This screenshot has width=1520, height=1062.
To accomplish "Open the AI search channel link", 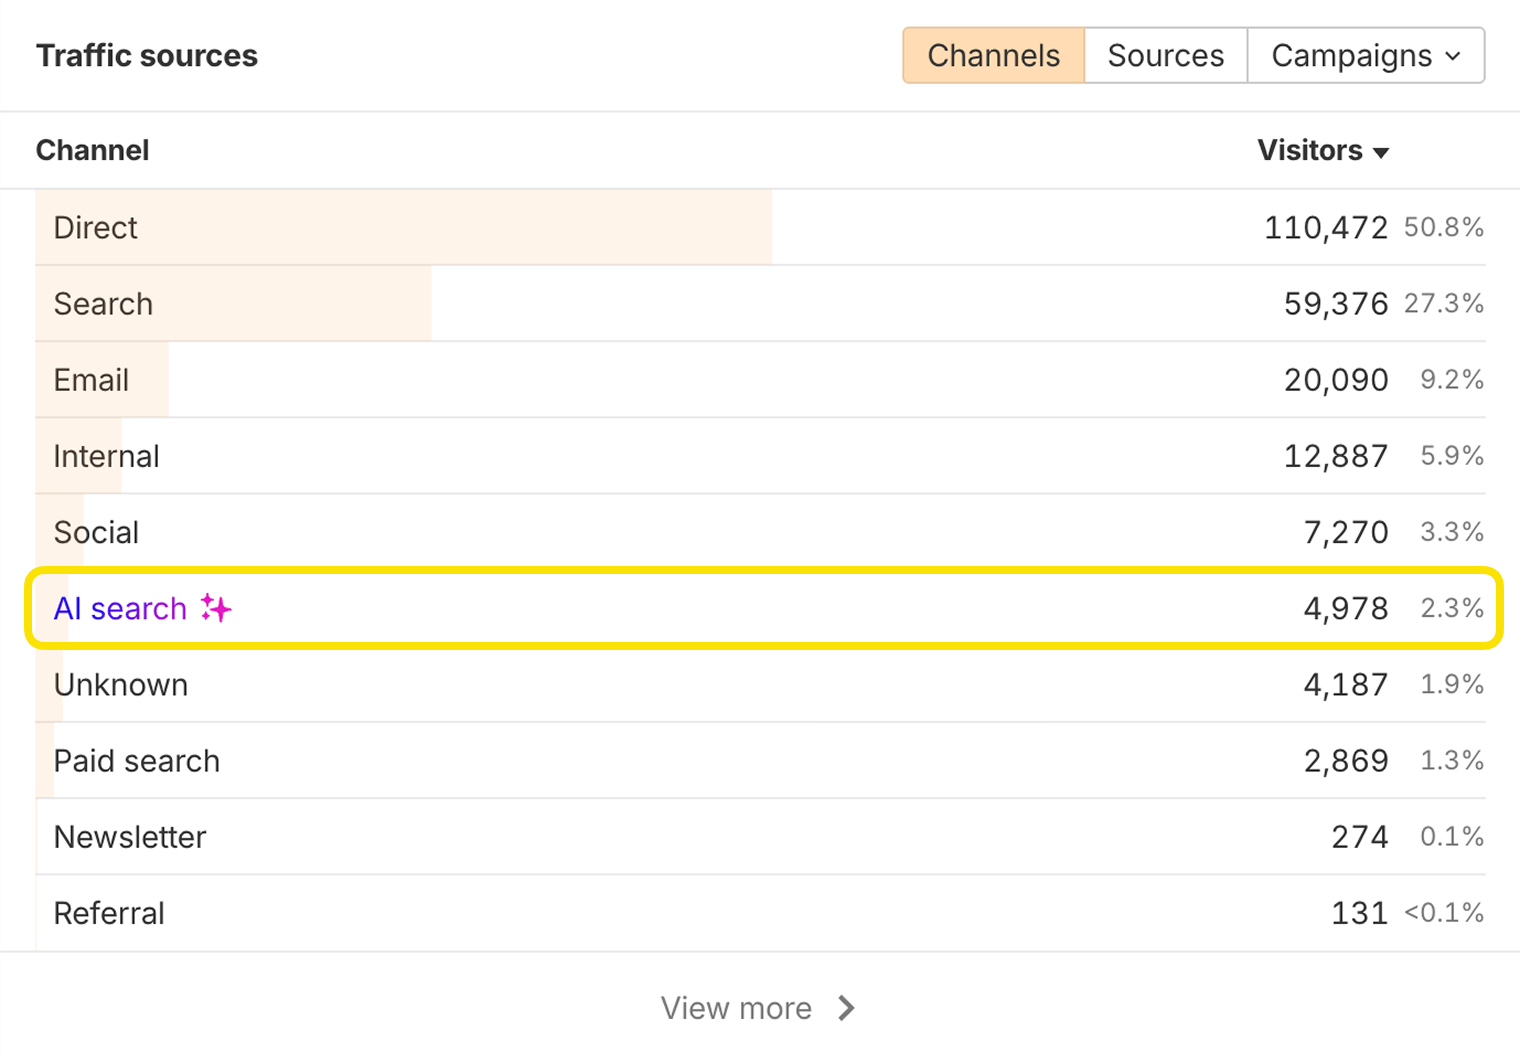I will pyautogui.click(x=119, y=608).
